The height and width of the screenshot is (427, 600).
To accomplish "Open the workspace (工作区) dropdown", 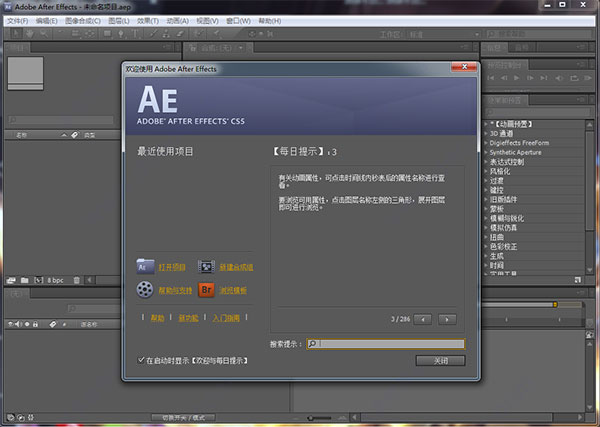I will tap(443, 34).
